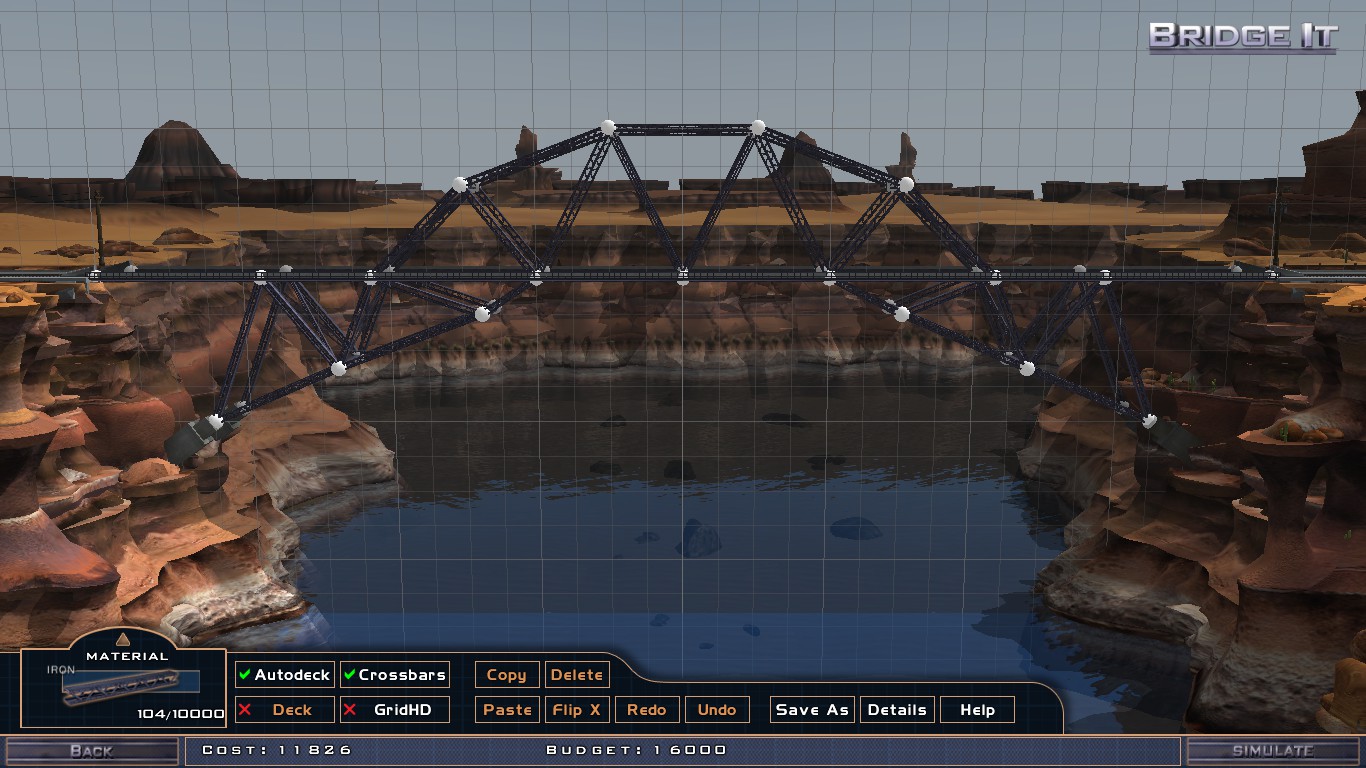Click the Budget: 16000 readout
The width and height of the screenshot is (1366, 768).
click(x=636, y=750)
